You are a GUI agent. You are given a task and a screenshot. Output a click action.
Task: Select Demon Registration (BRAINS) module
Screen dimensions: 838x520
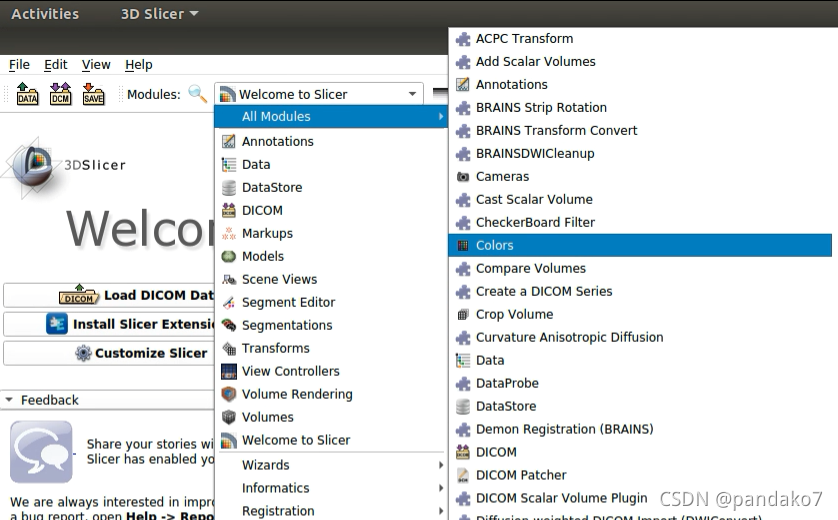point(640,429)
